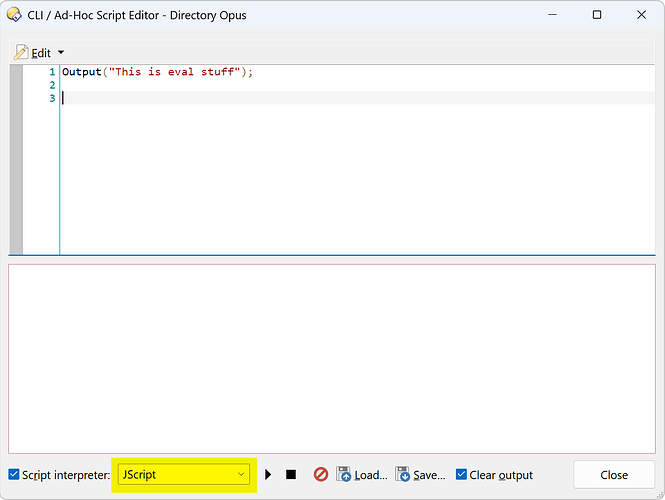The image size is (665, 500).
Task: Click line 3 in the code editor
Action: (x=358, y=98)
